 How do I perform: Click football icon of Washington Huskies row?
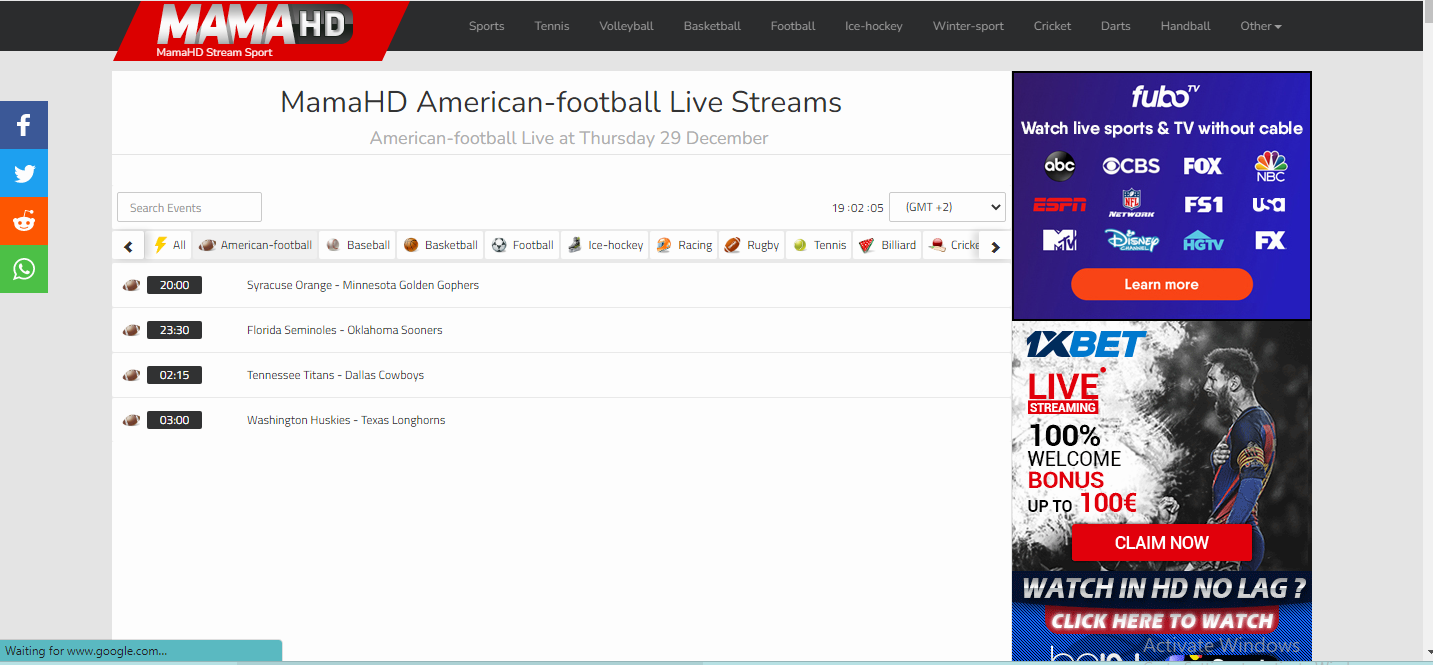(131, 420)
